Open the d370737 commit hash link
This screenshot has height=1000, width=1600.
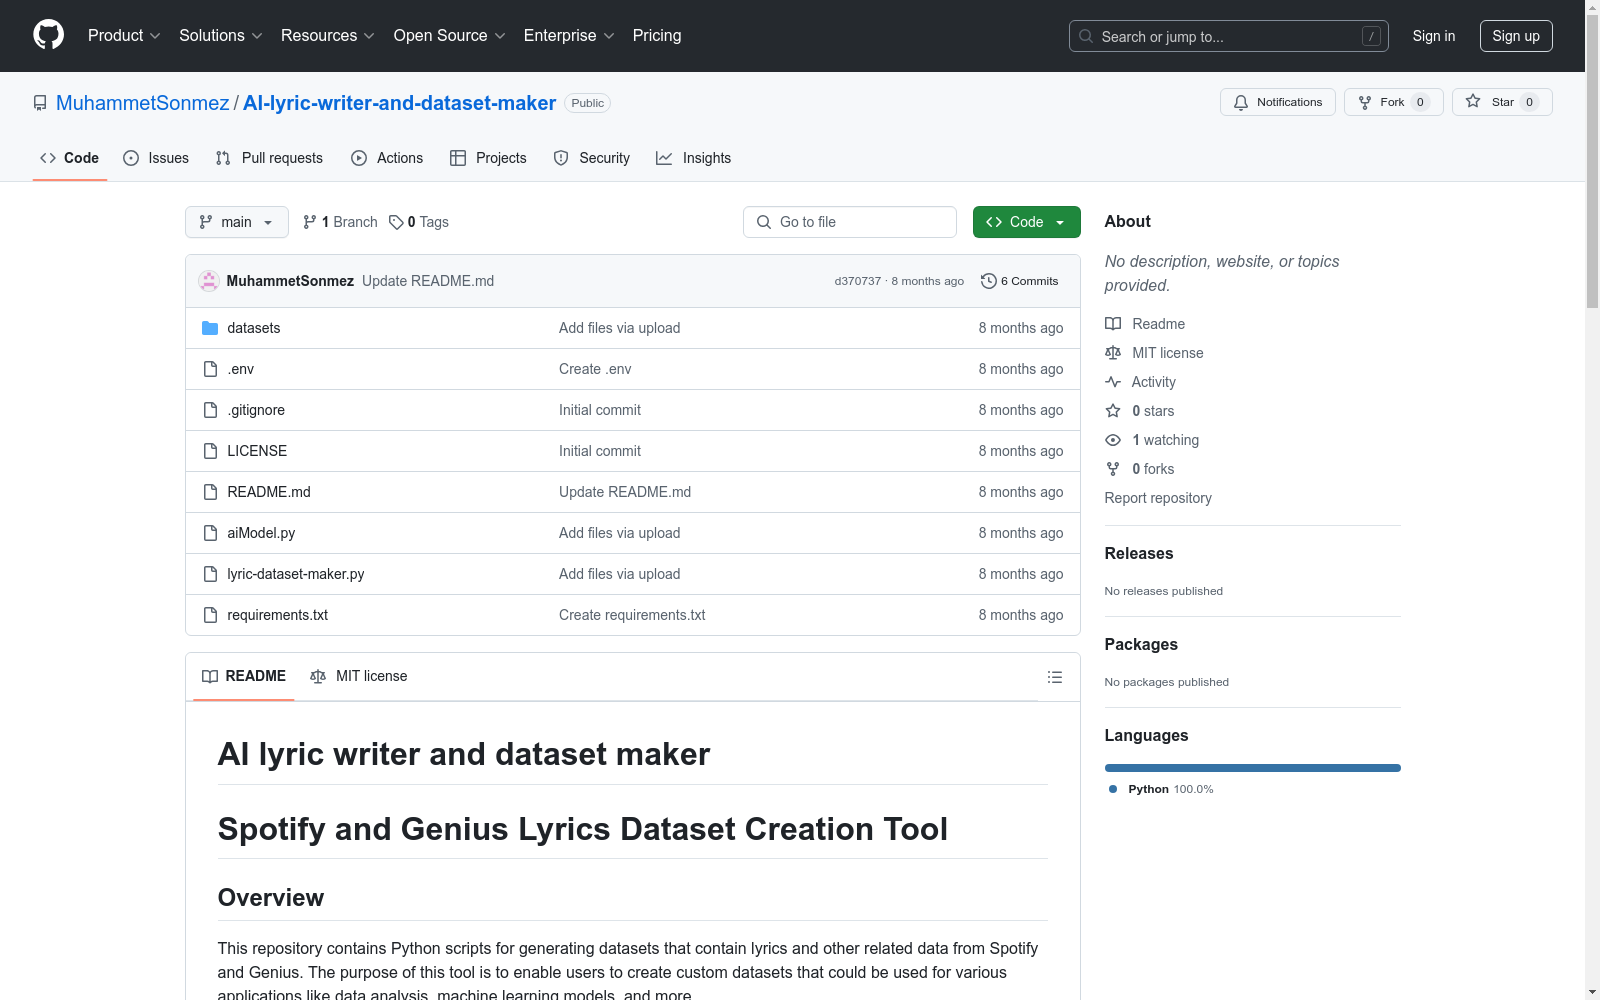coord(858,281)
